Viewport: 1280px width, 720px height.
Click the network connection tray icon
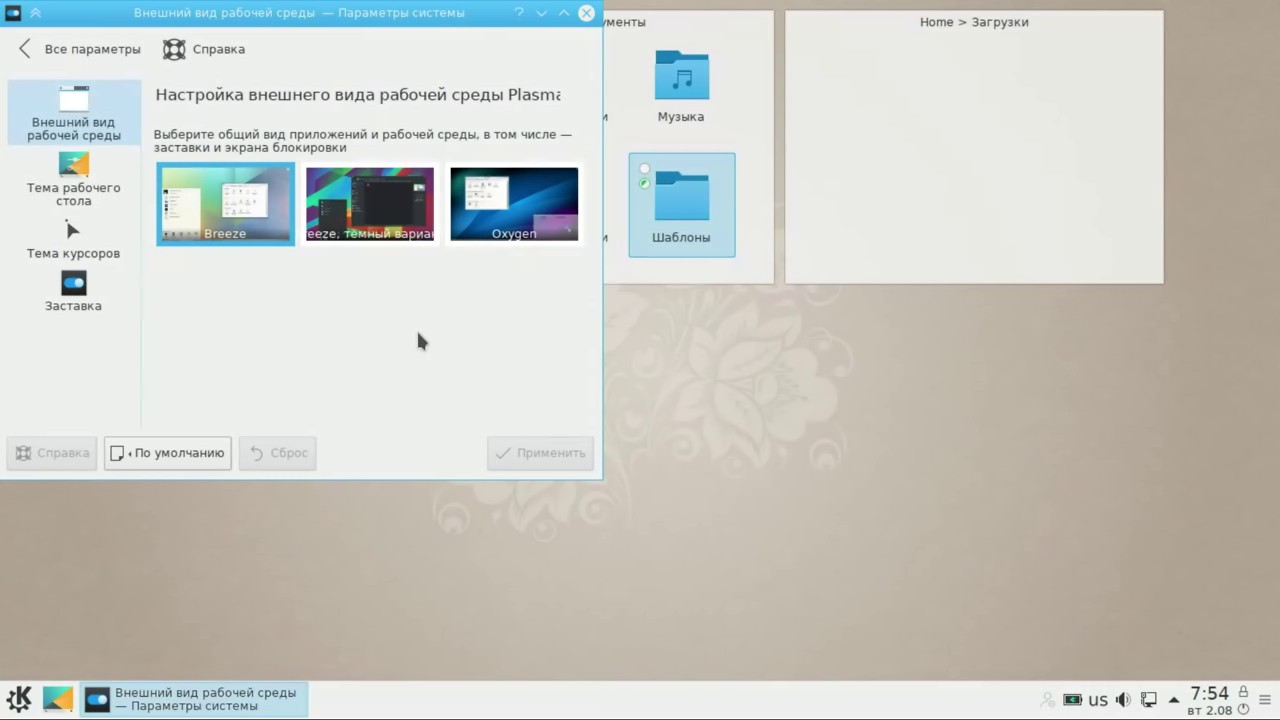coord(1149,700)
